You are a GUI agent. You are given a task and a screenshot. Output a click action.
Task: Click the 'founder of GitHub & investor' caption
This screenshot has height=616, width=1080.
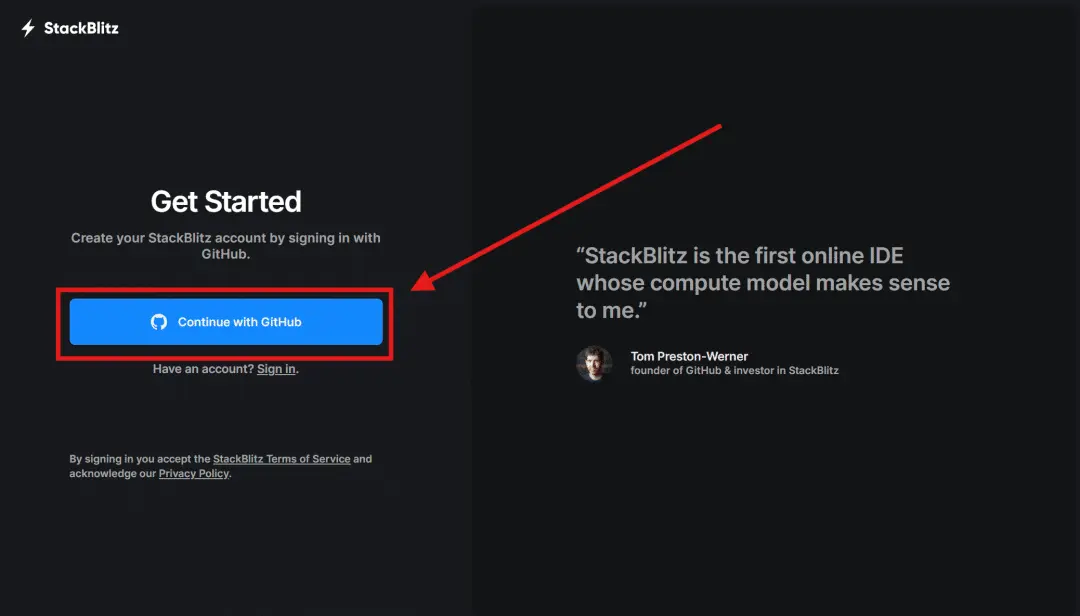734,371
